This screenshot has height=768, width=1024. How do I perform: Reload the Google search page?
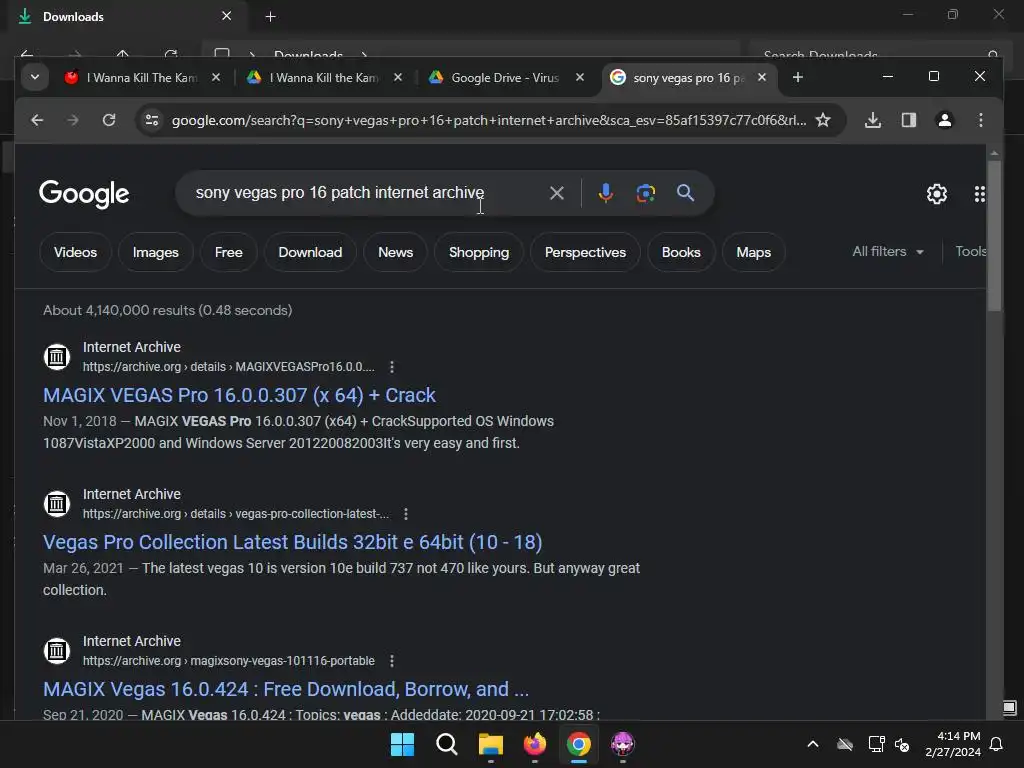tap(109, 120)
